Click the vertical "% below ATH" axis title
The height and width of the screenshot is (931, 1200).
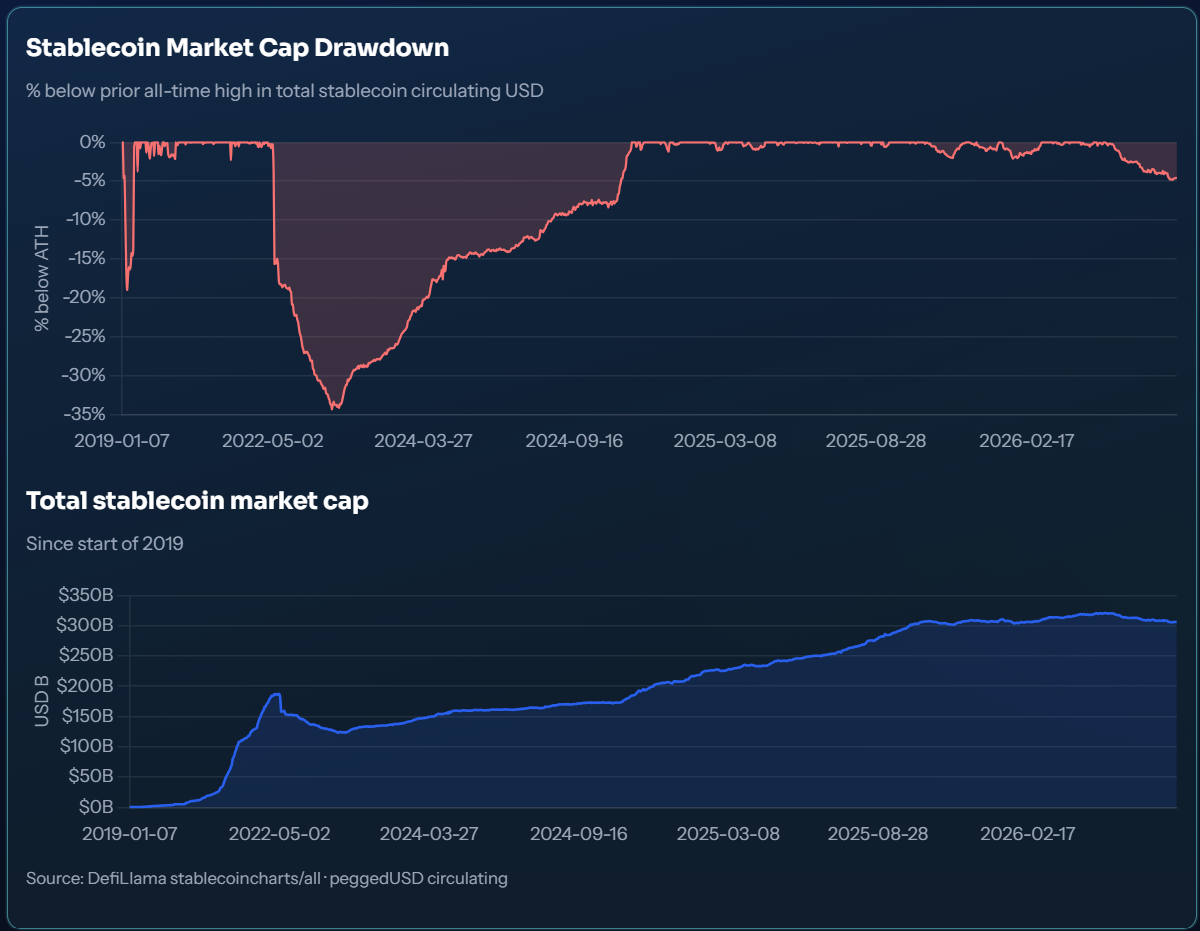[x=41, y=278]
